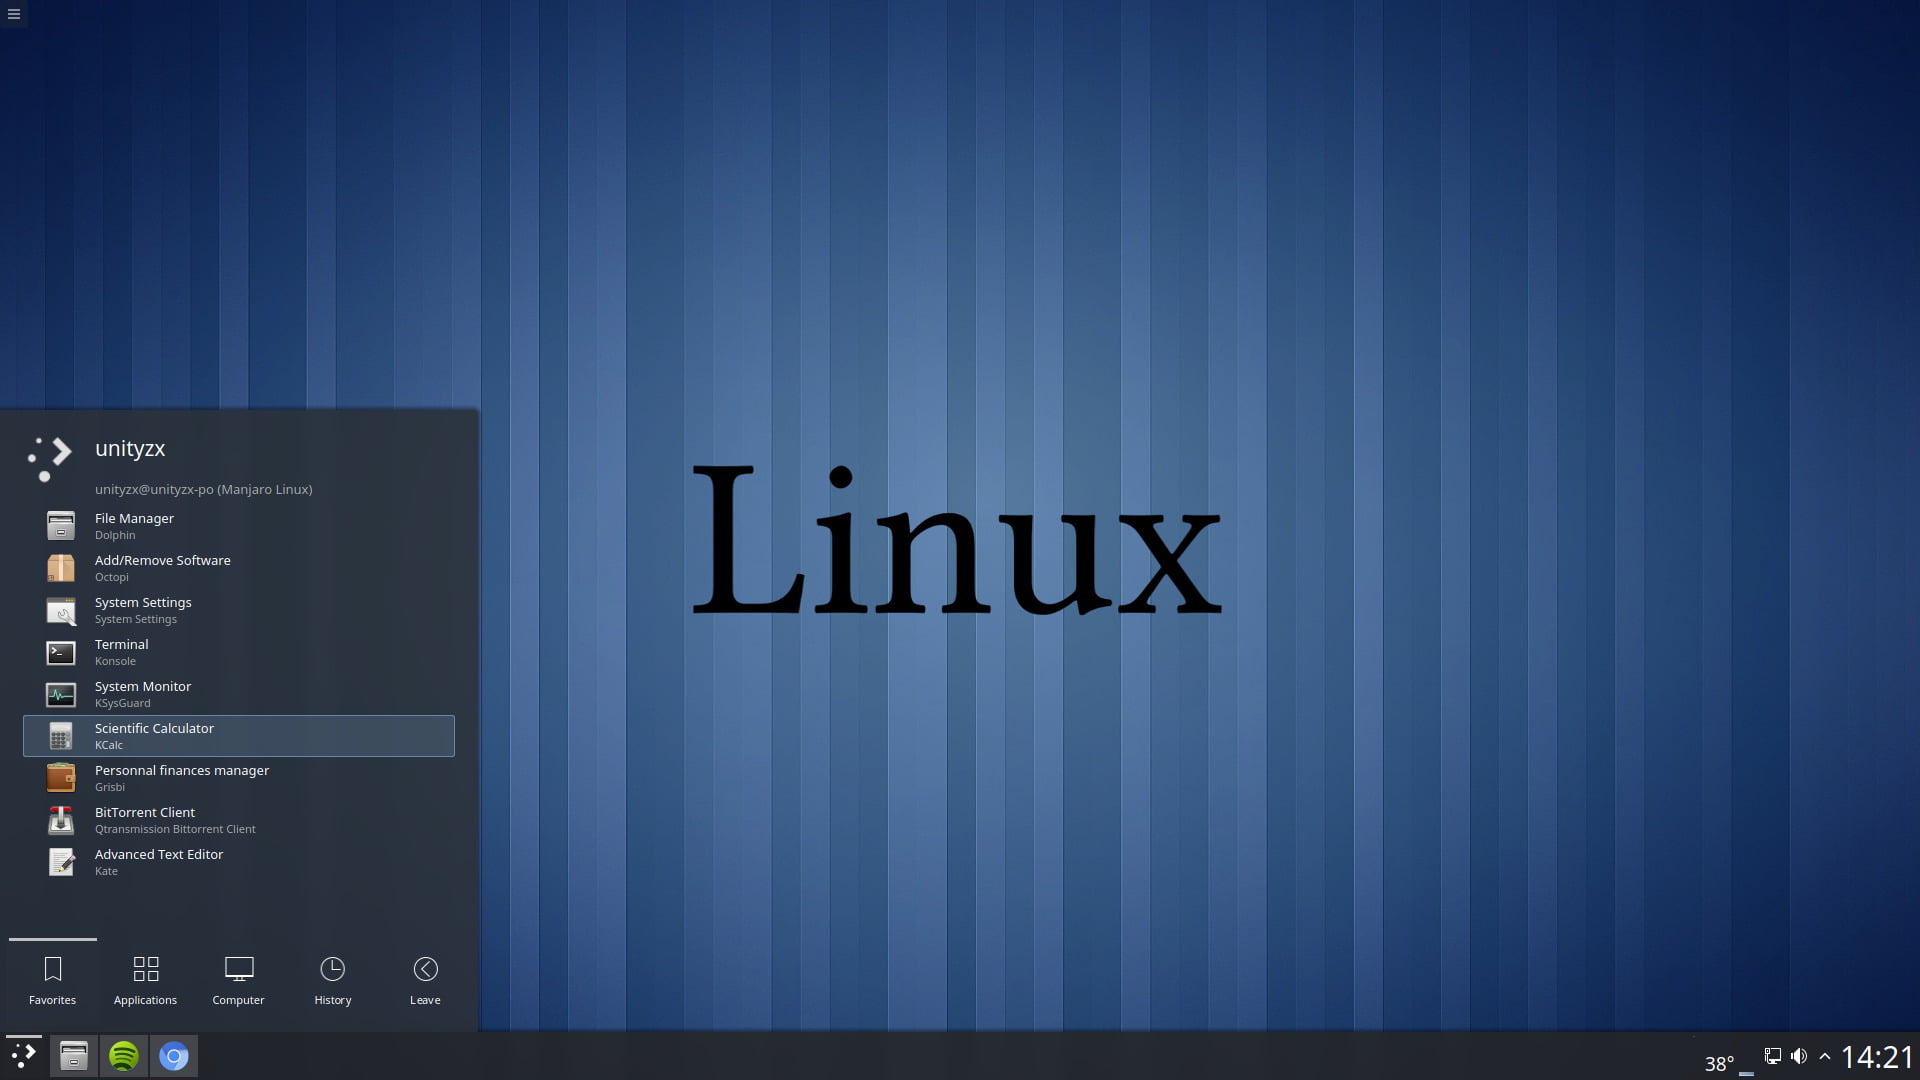1920x1080 pixels.
Task: Click the KSysGuard System Monitor icon
Action: tap(61, 694)
